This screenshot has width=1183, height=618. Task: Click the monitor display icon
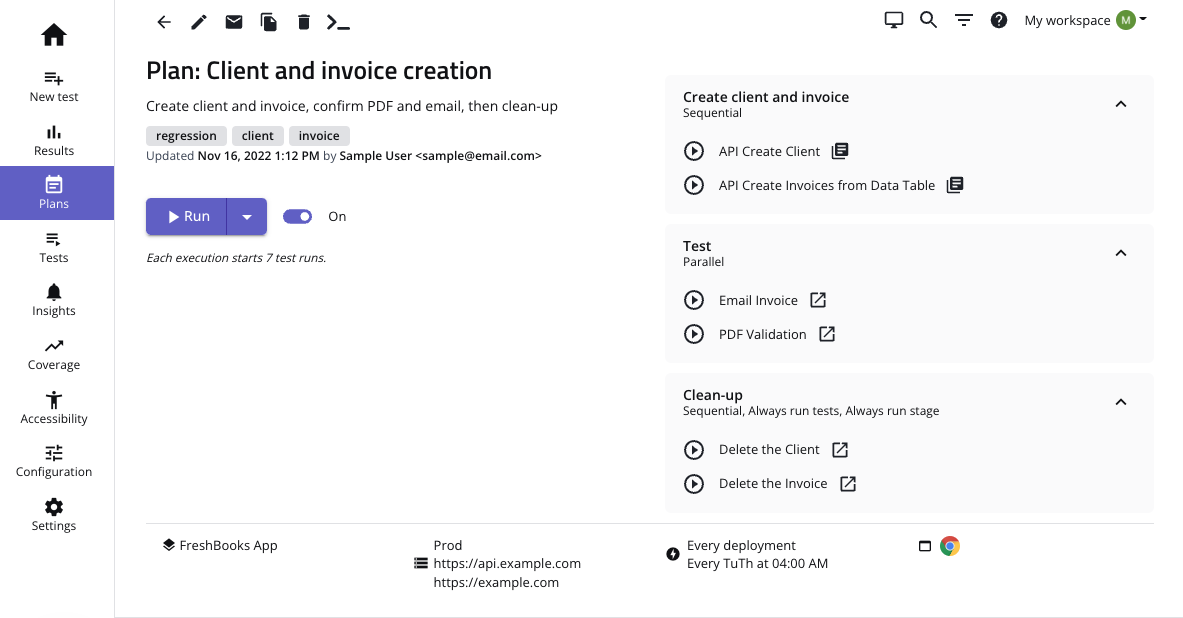click(893, 20)
